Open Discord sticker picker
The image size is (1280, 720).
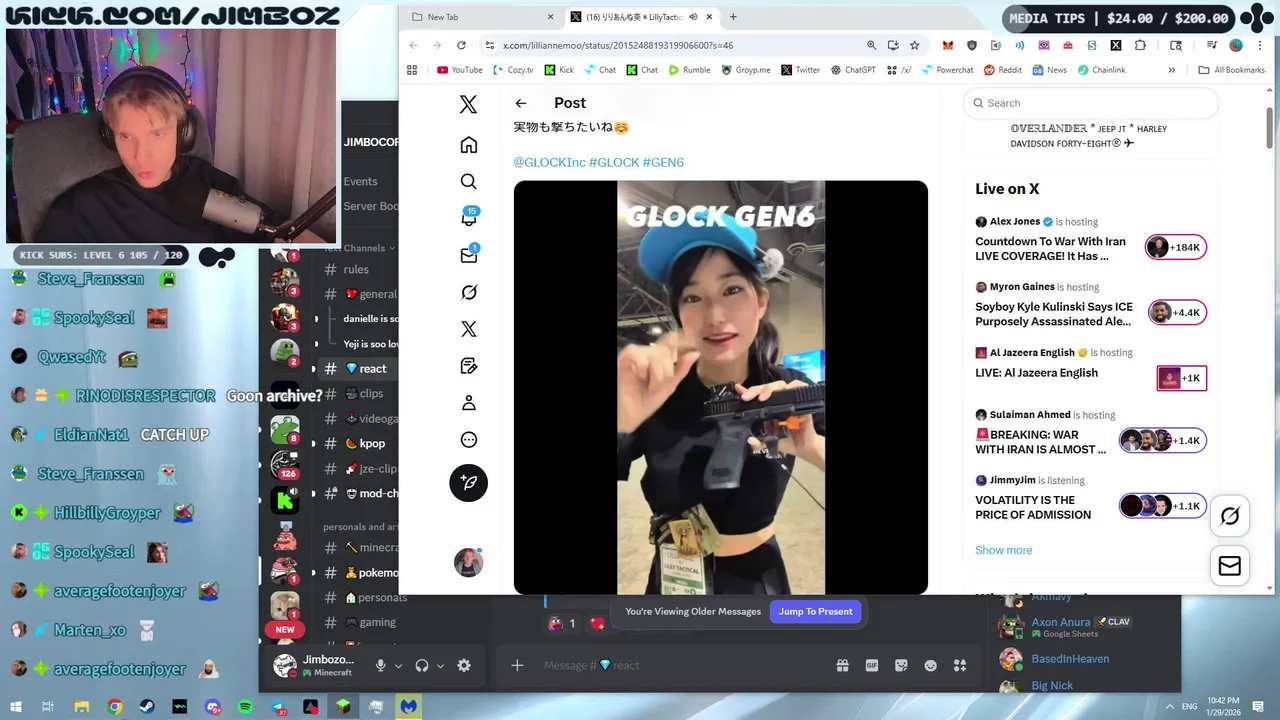pyautogui.click(x=901, y=665)
